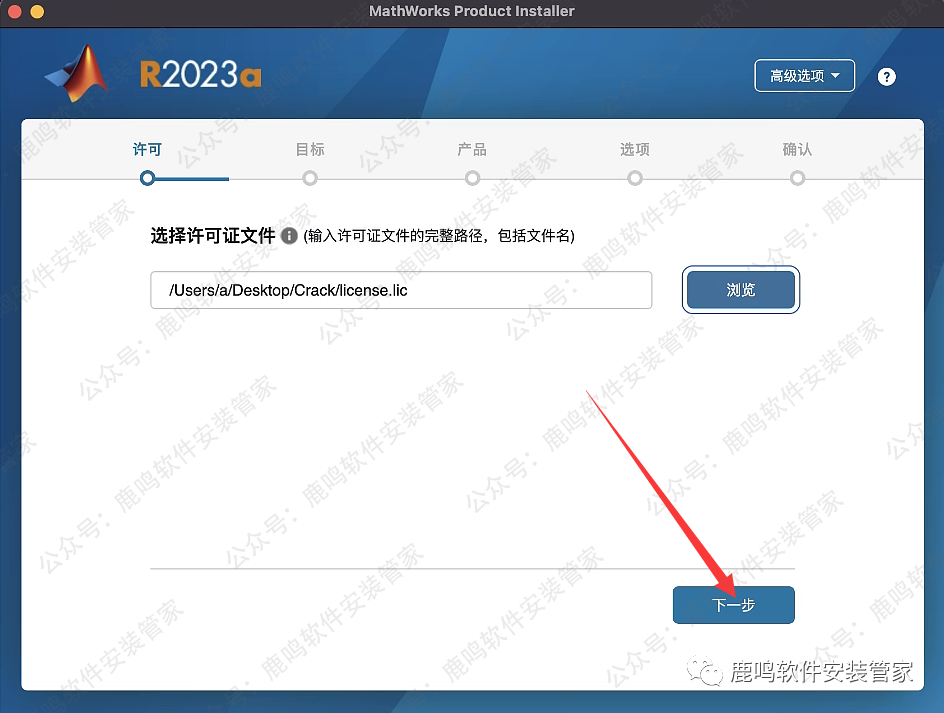Select the 确认 step tab
Screen dimensions: 944x713
[x=797, y=149]
